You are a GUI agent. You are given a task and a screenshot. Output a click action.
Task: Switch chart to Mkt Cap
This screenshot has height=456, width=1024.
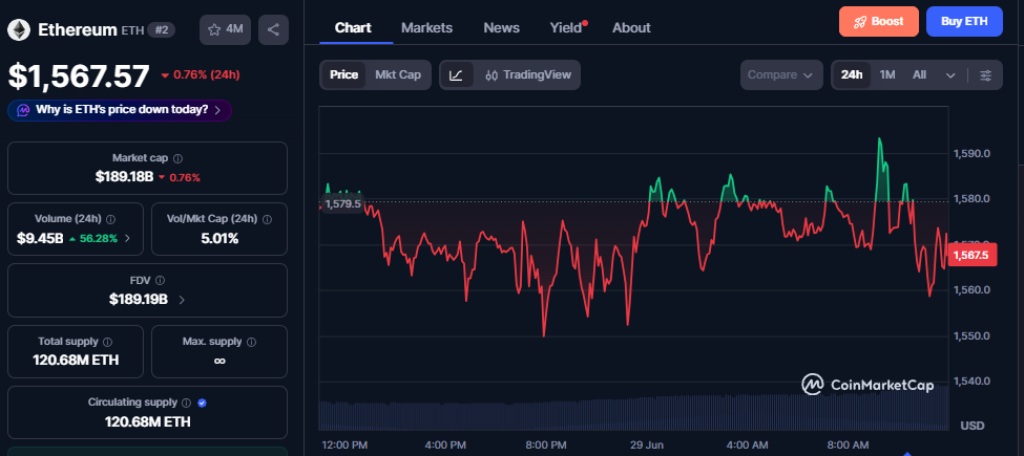[x=398, y=75]
